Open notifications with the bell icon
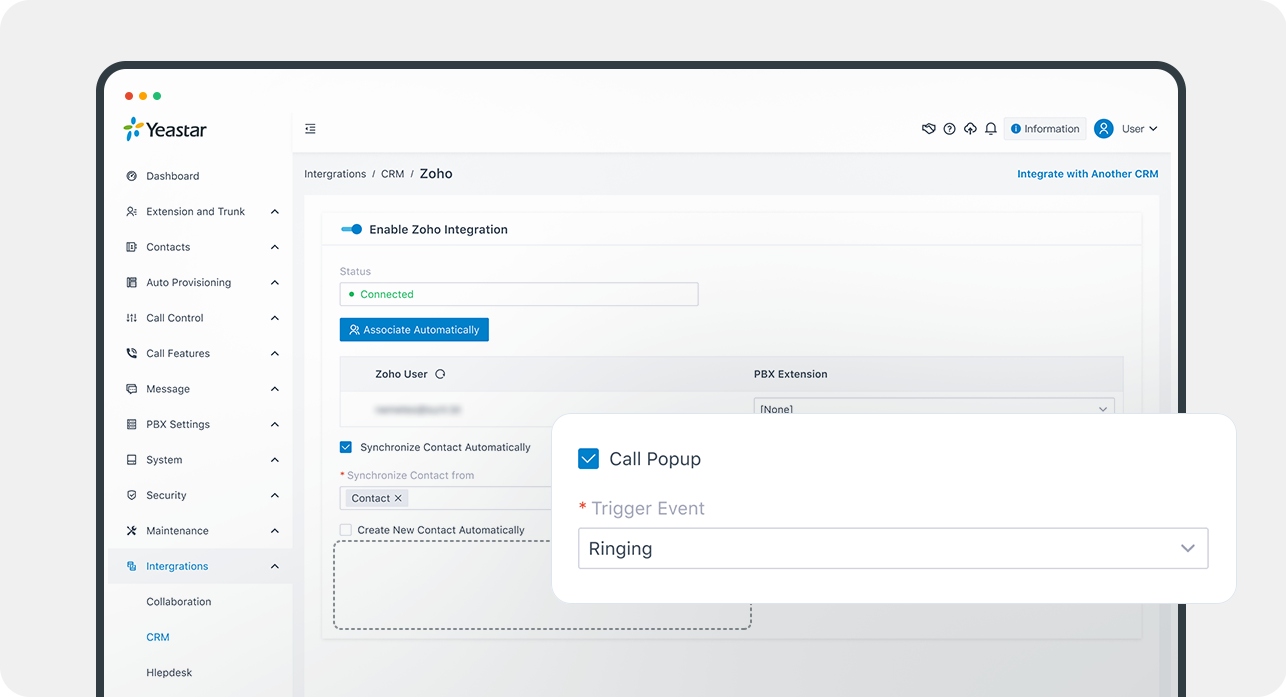This screenshot has width=1286, height=697. click(991, 129)
